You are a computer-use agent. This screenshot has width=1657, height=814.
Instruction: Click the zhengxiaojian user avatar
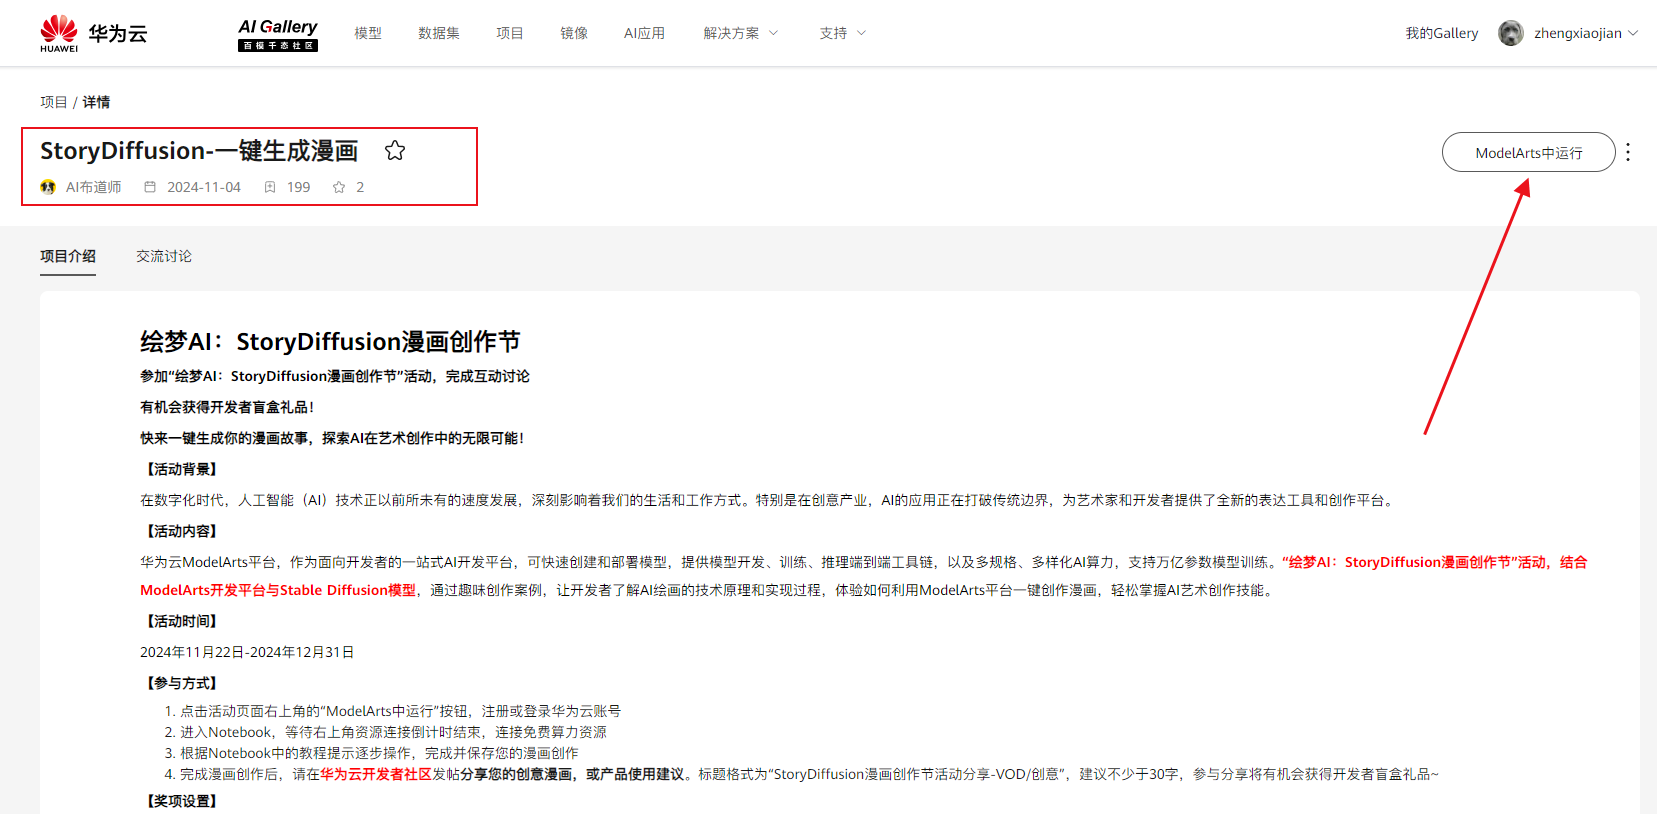coord(1511,33)
